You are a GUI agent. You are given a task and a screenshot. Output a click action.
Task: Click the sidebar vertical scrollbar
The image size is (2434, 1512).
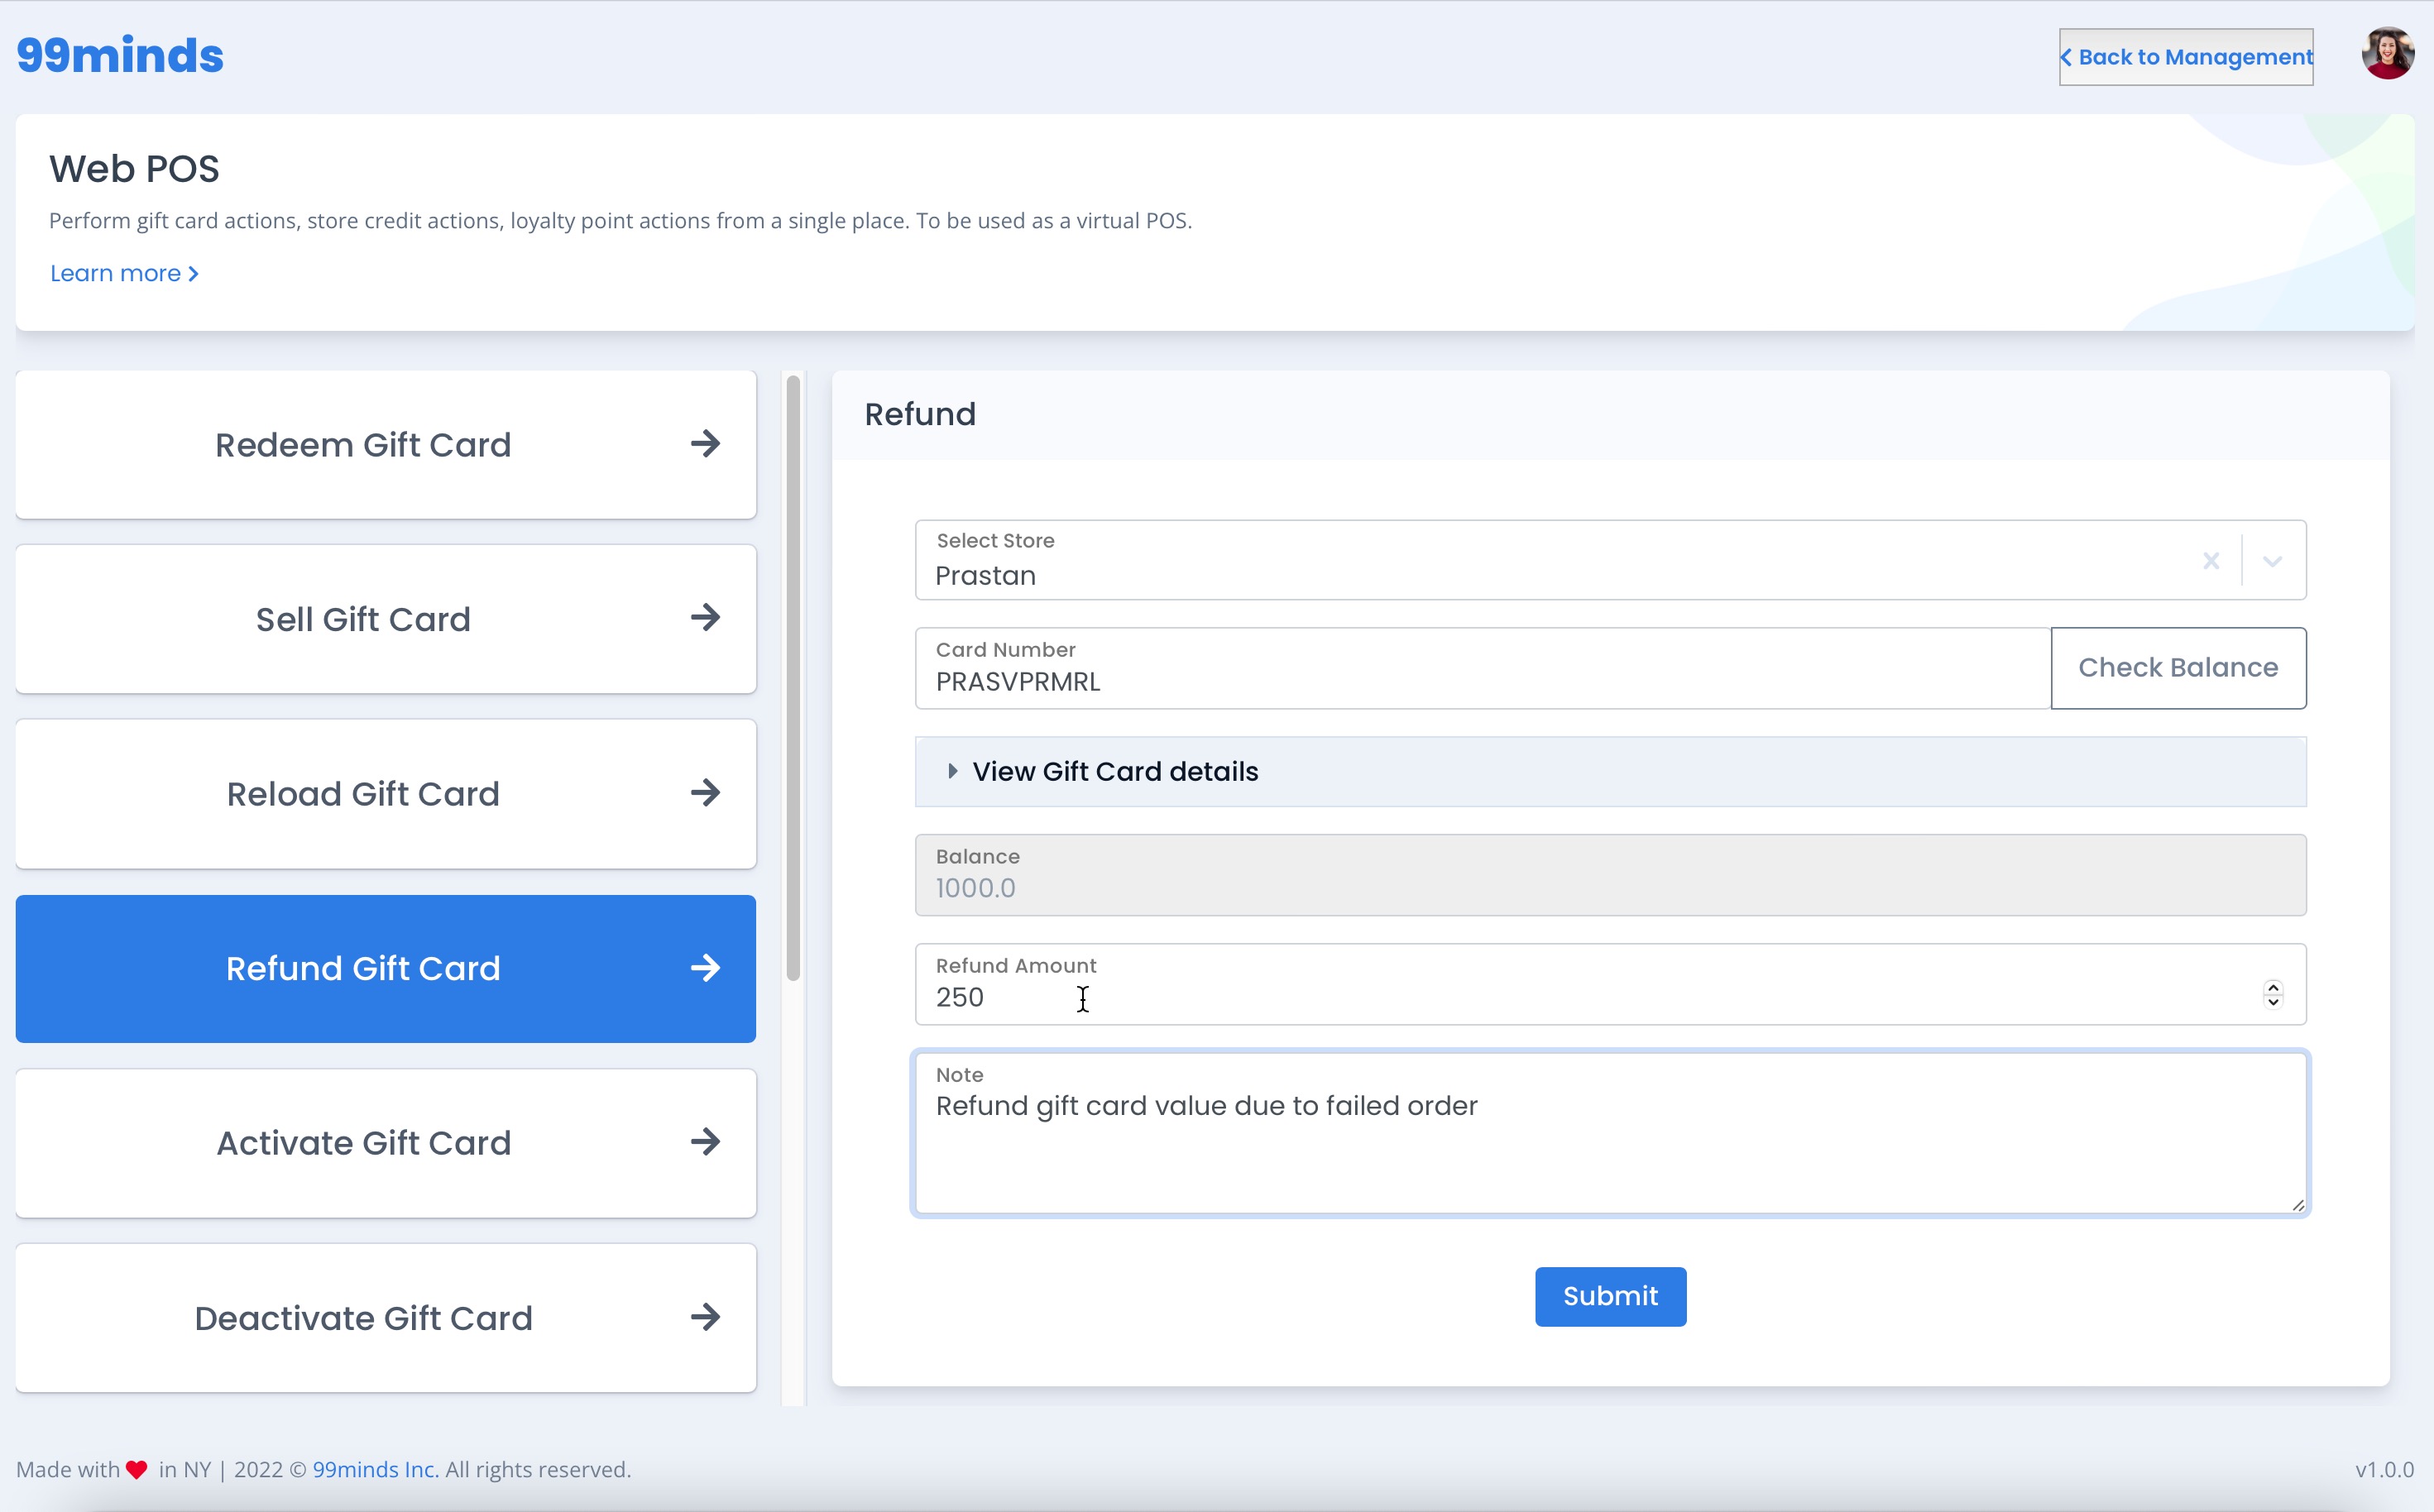[x=793, y=679]
